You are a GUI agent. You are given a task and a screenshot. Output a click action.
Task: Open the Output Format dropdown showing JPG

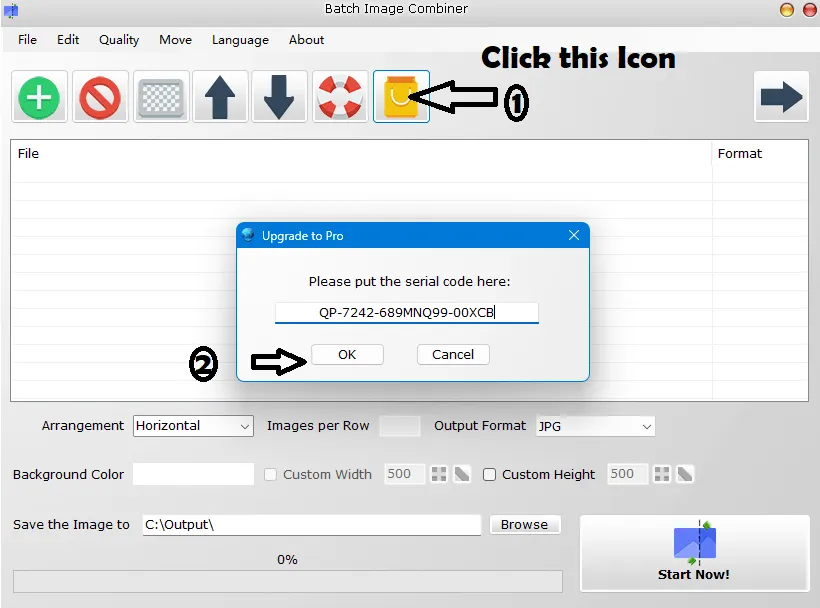(595, 426)
